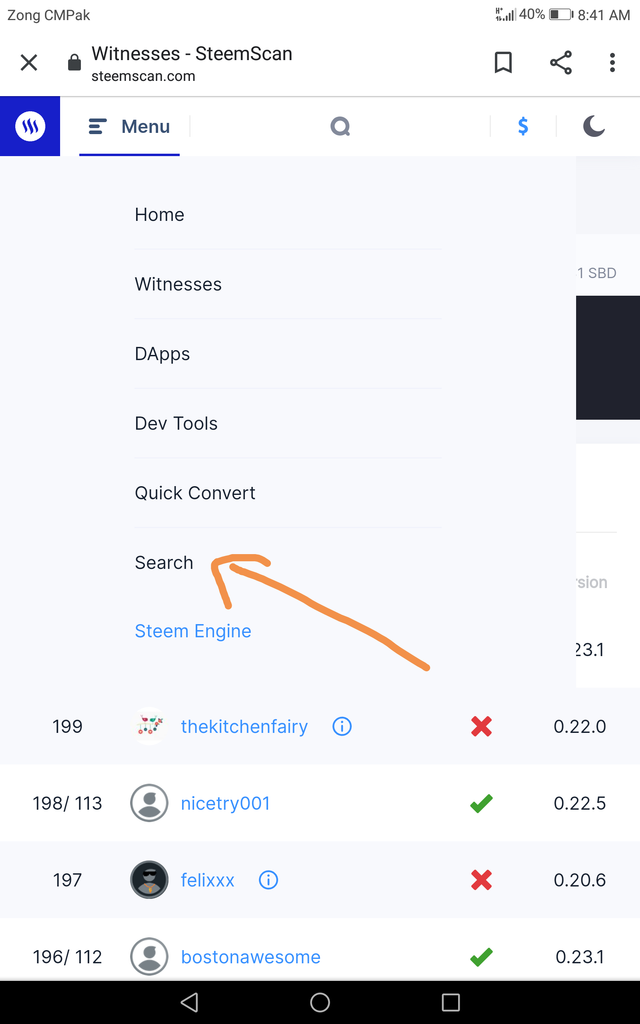Image resolution: width=640 pixels, height=1024 pixels.
Task: Click the Steem logo icon
Action: tap(30, 127)
